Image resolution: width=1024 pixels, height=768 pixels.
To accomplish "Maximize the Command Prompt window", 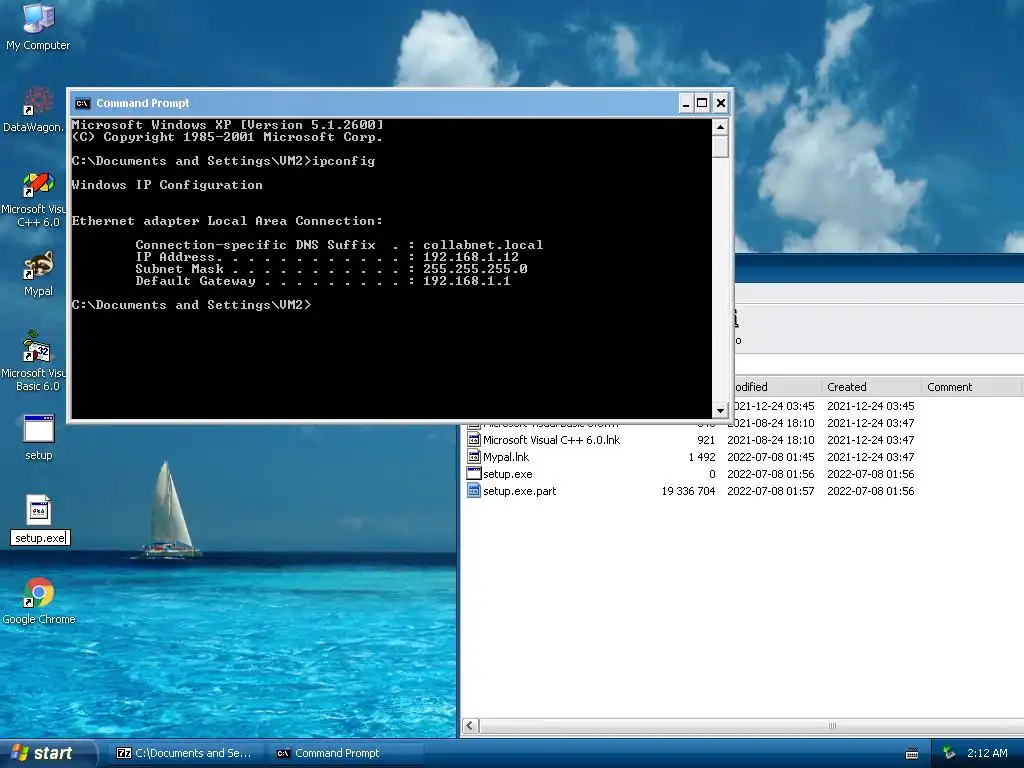I will click(702, 103).
